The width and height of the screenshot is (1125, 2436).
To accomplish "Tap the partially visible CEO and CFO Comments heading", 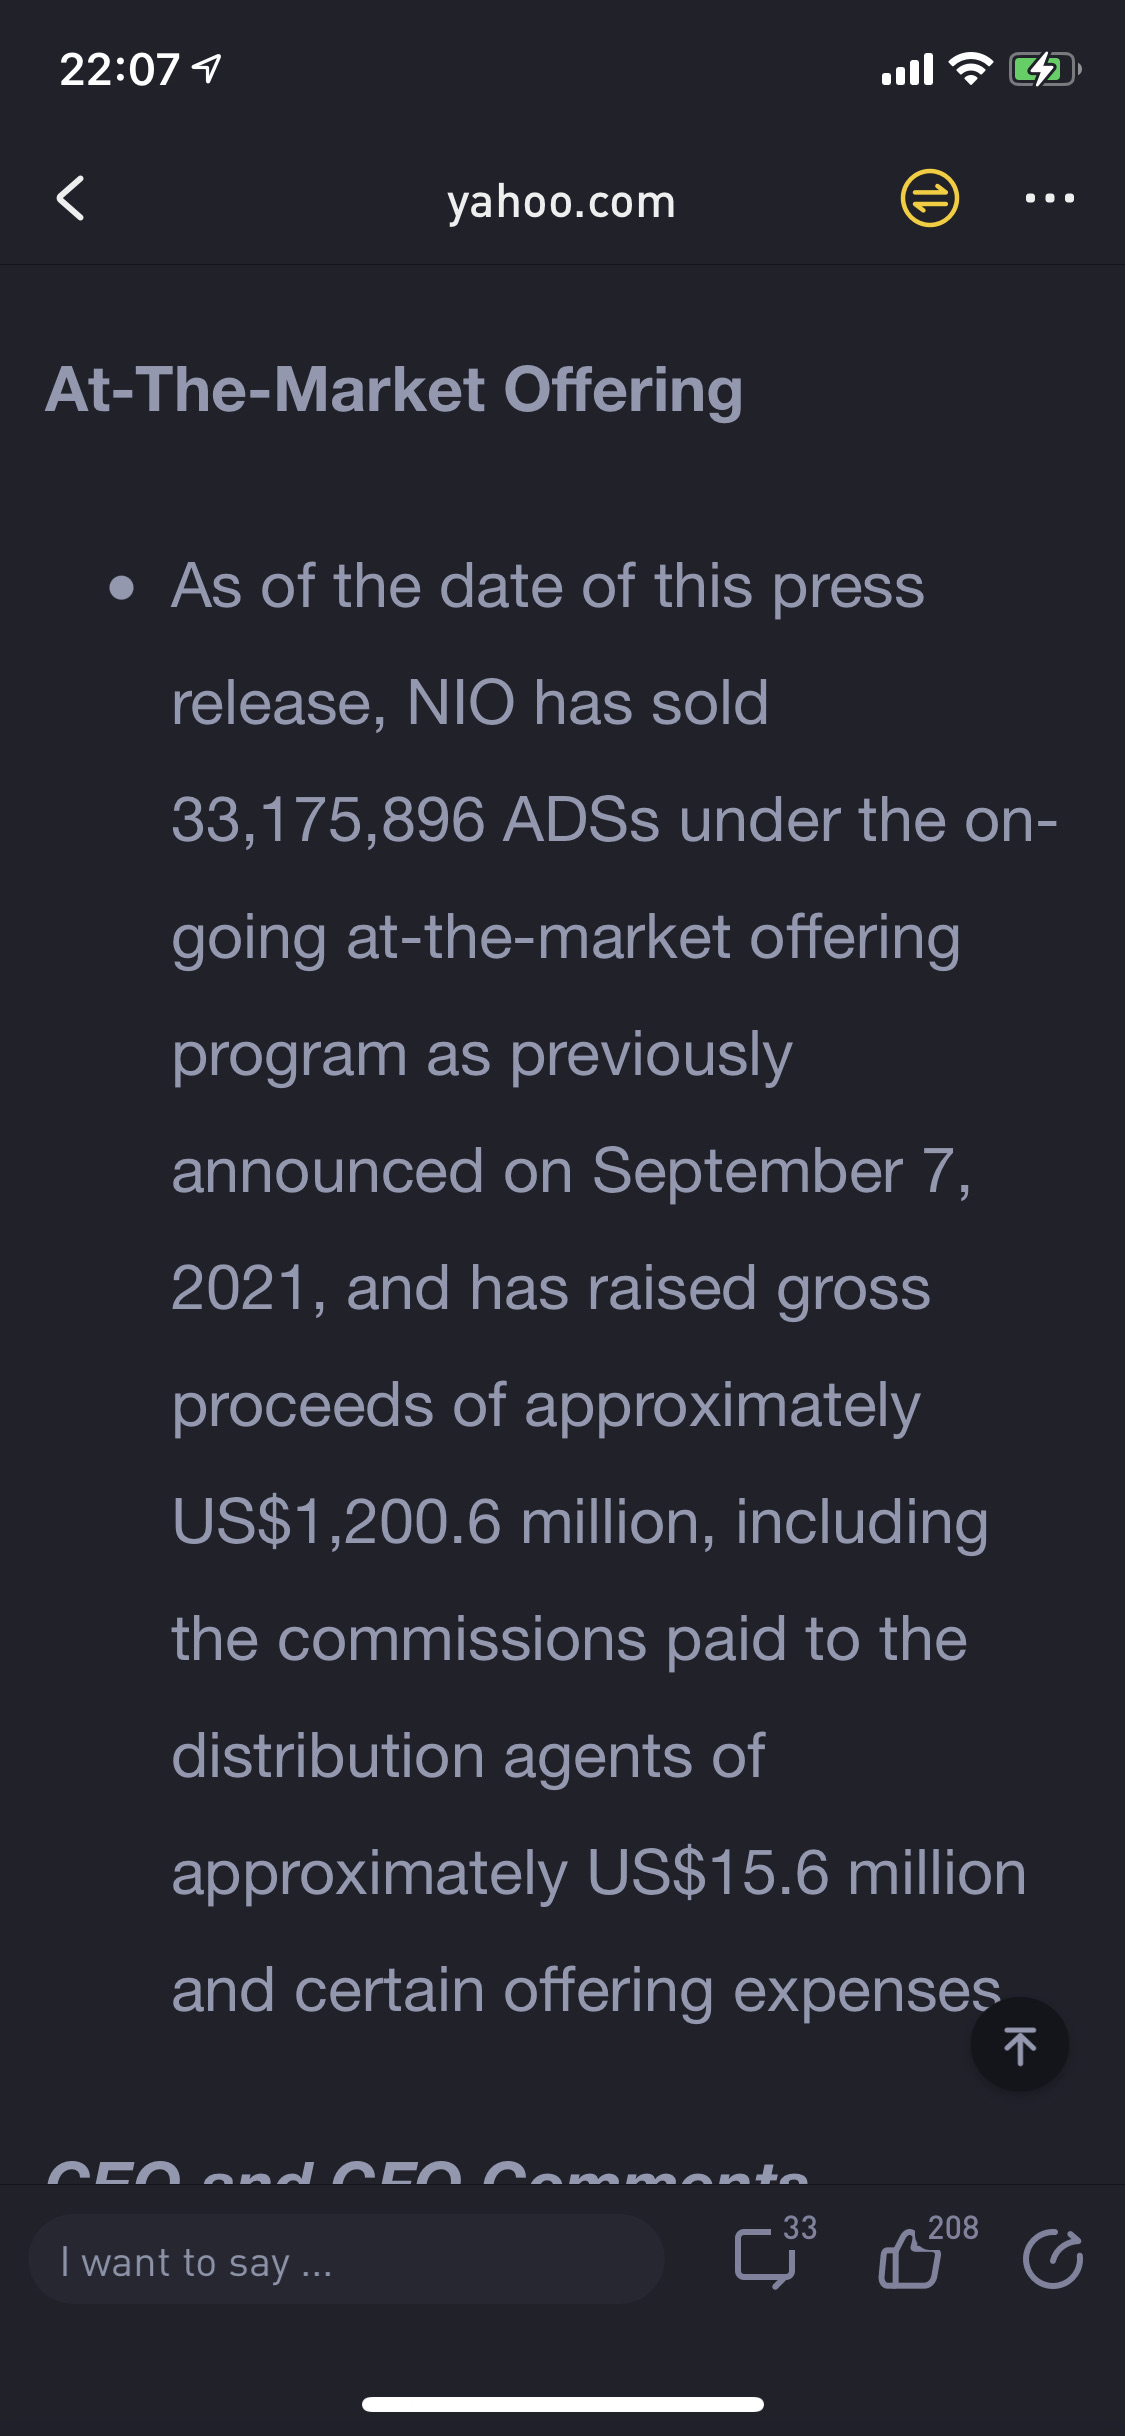I will [427, 2170].
